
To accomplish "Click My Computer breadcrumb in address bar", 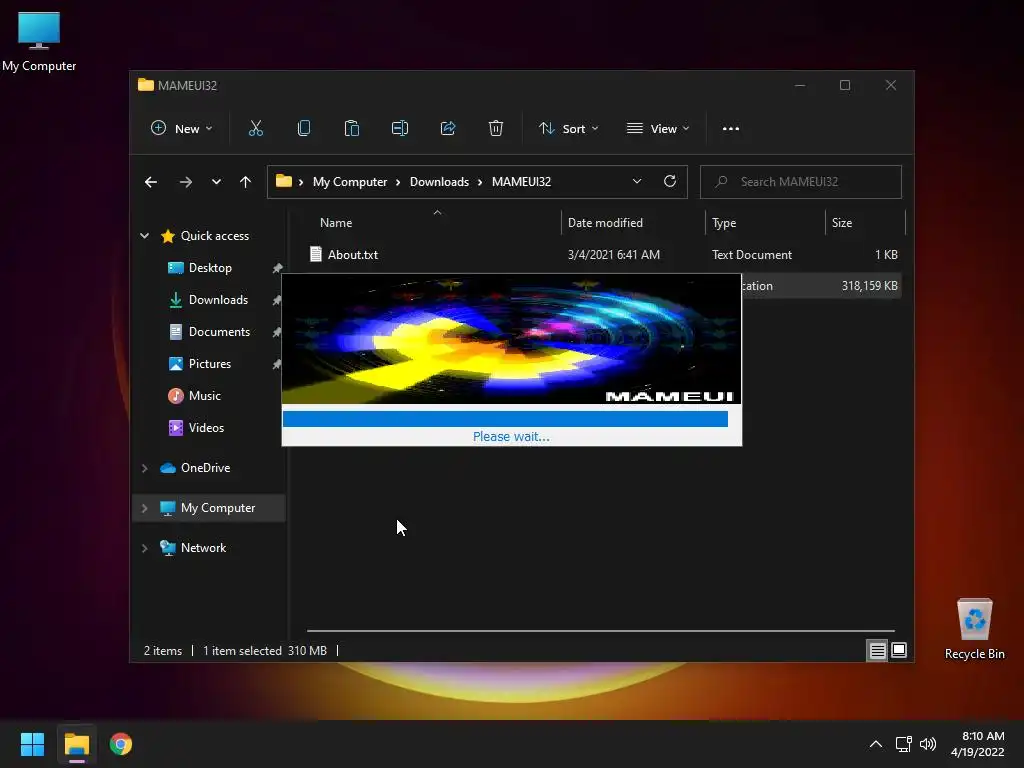I will pos(349,182).
